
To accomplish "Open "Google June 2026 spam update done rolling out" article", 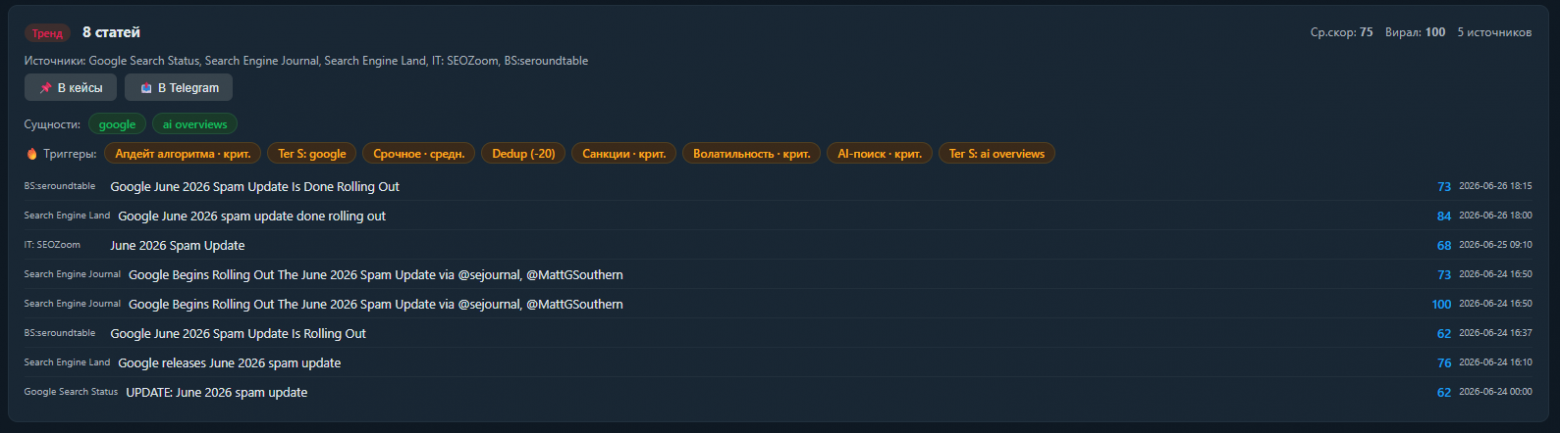I will [252, 216].
